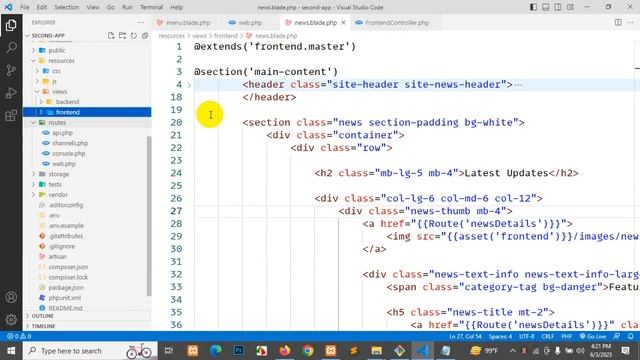Split the editor to the right
Image resolution: width=640 pixels, height=360 pixels.
click(618, 22)
